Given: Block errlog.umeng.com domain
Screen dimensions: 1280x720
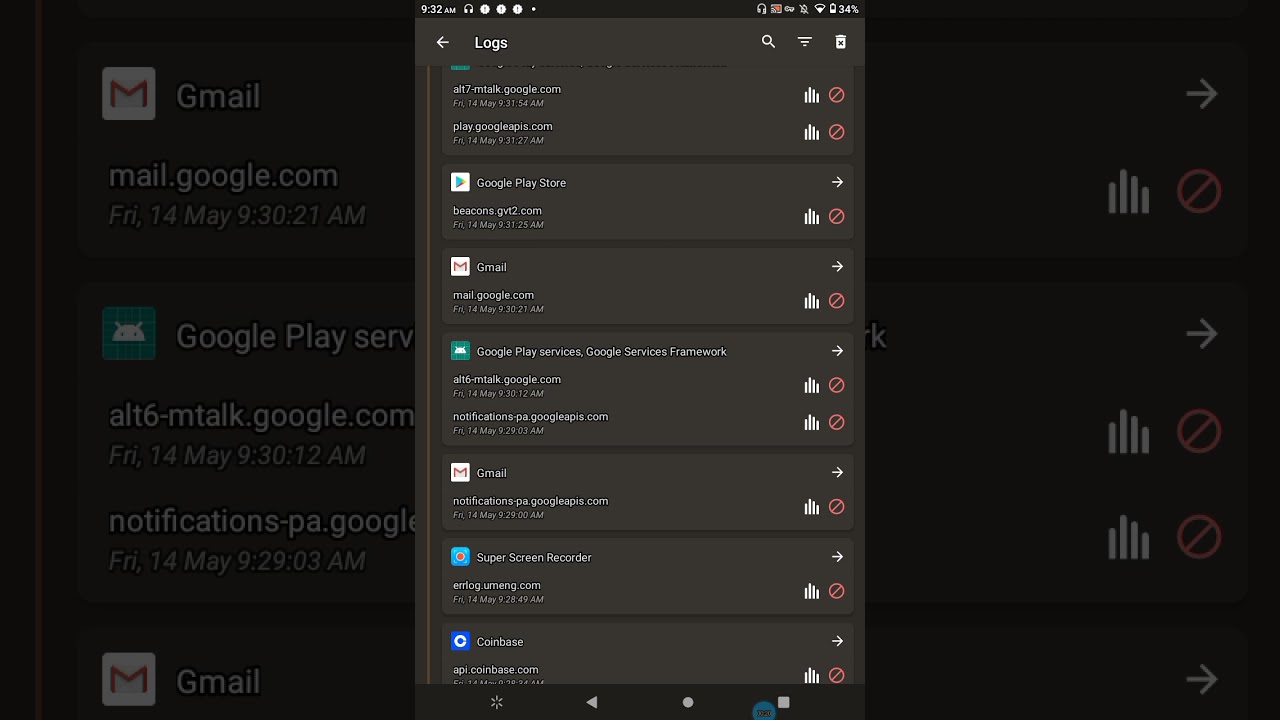Looking at the screenshot, I should pos(837,591).
